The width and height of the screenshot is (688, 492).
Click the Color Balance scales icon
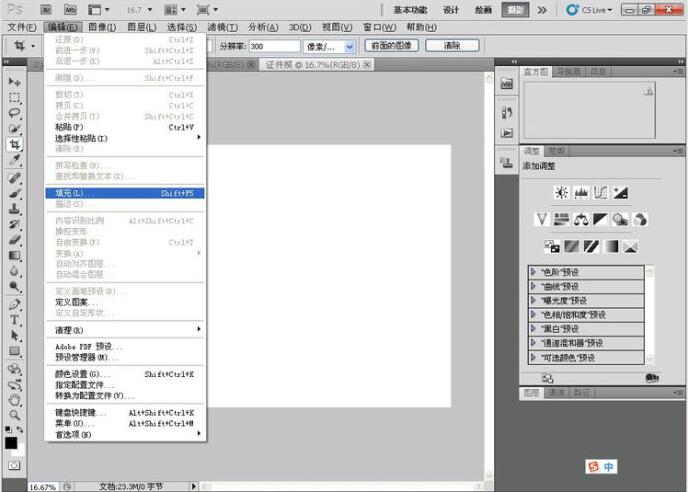coord(581,219)
